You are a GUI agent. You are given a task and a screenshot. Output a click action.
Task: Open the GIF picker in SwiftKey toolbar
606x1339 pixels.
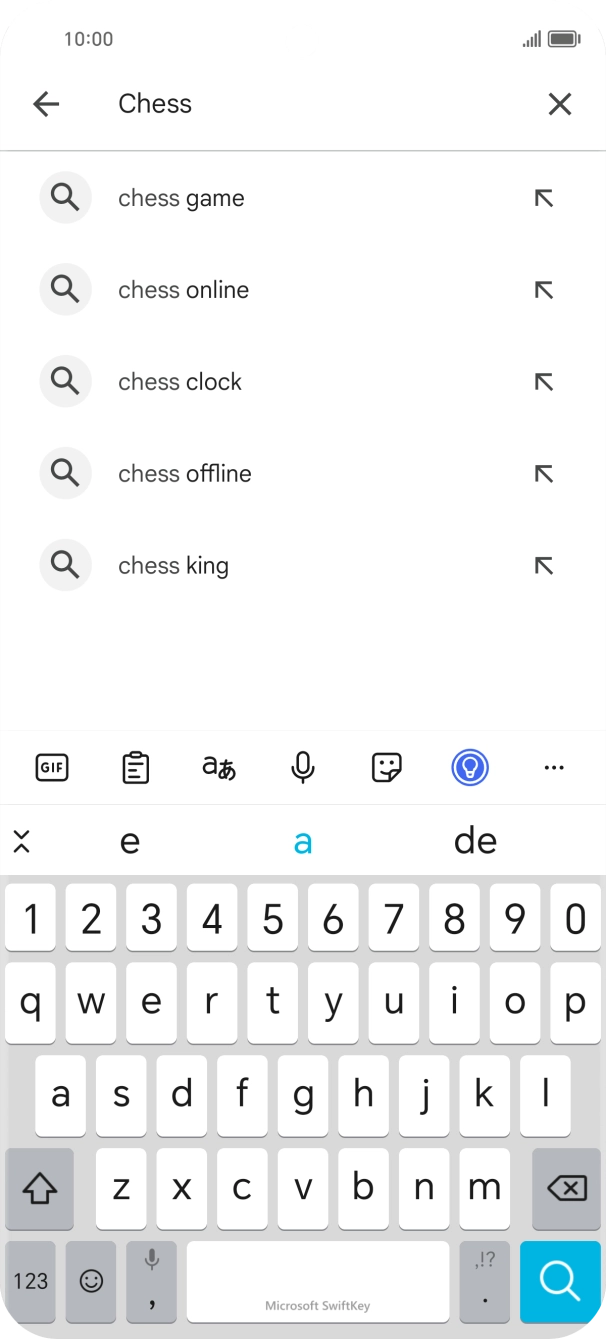(x=51, y=767)
